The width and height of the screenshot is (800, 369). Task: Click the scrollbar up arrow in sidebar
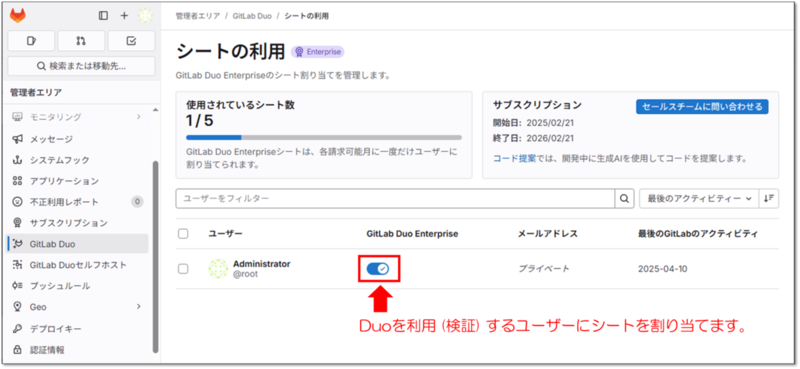click(156, 110)
